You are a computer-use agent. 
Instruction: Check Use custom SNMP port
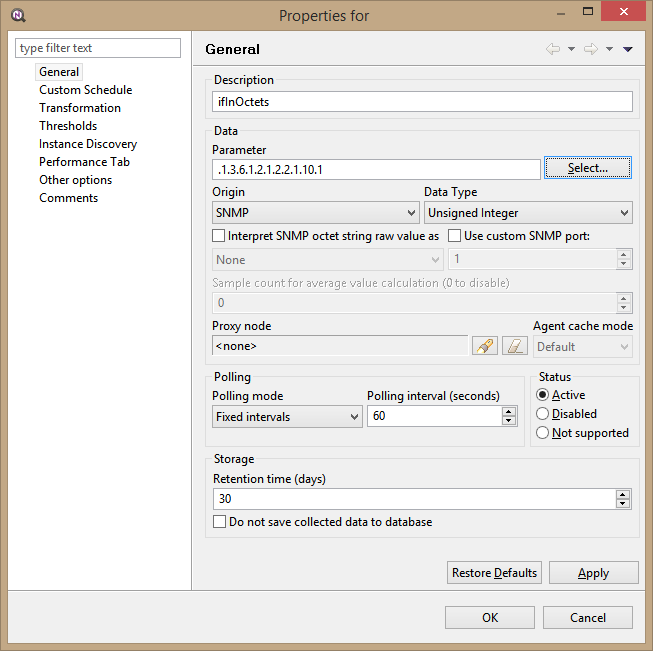click(454, 236)
